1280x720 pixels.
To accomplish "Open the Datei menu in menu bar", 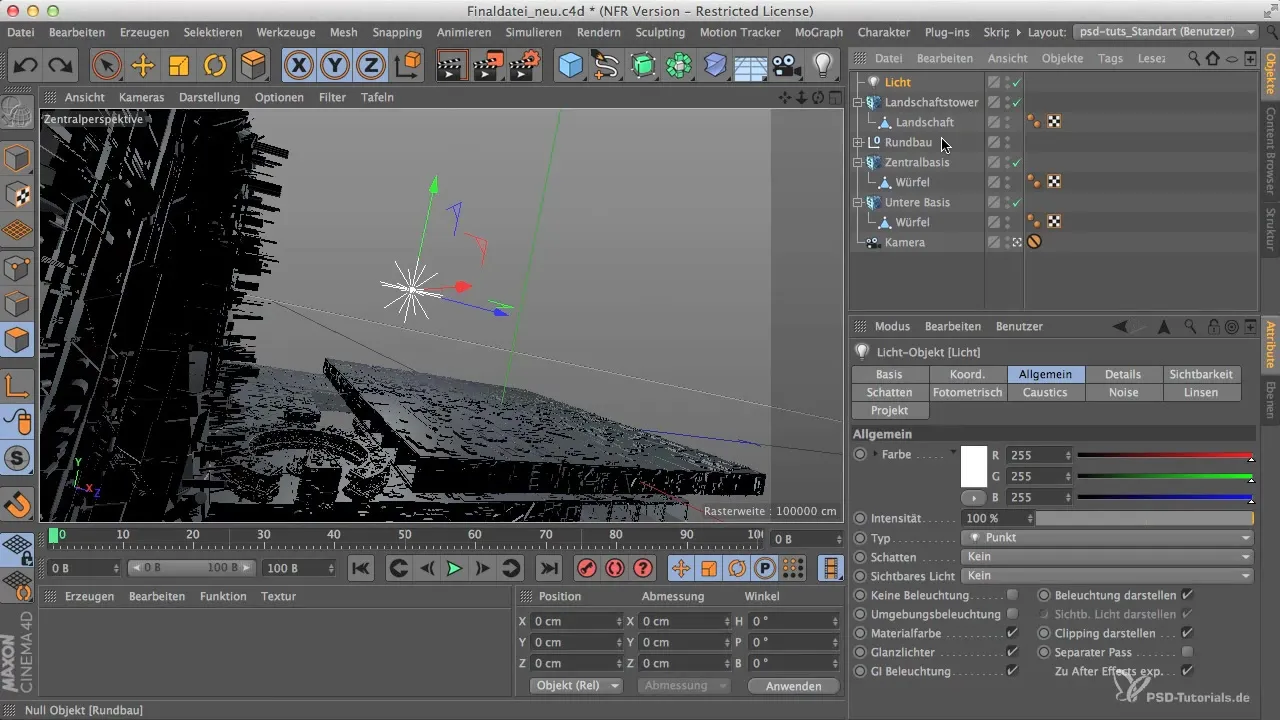I will 20,32.
